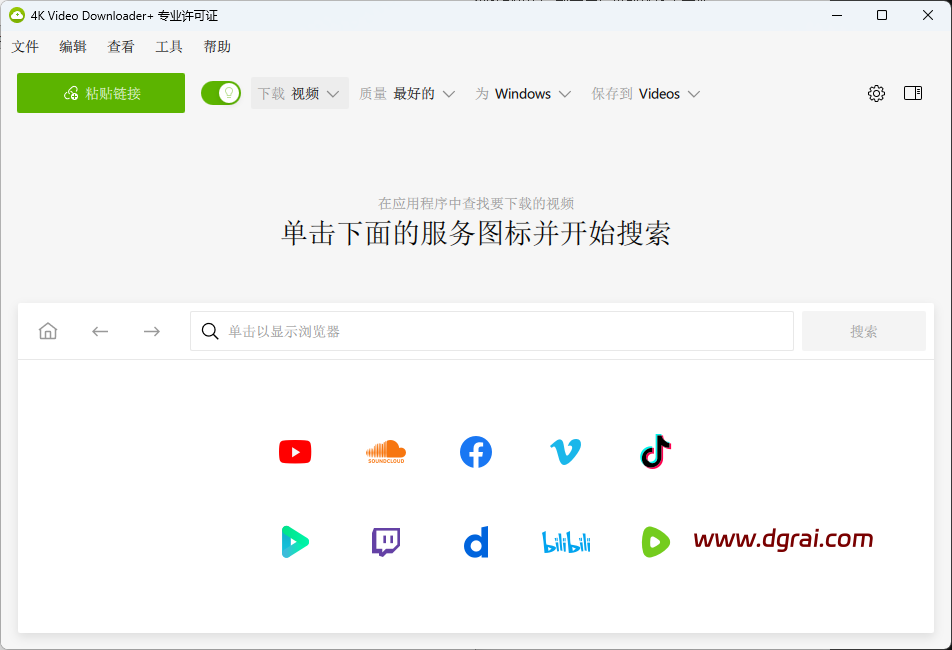Open the teal-blue play triangle service icon

295,542
